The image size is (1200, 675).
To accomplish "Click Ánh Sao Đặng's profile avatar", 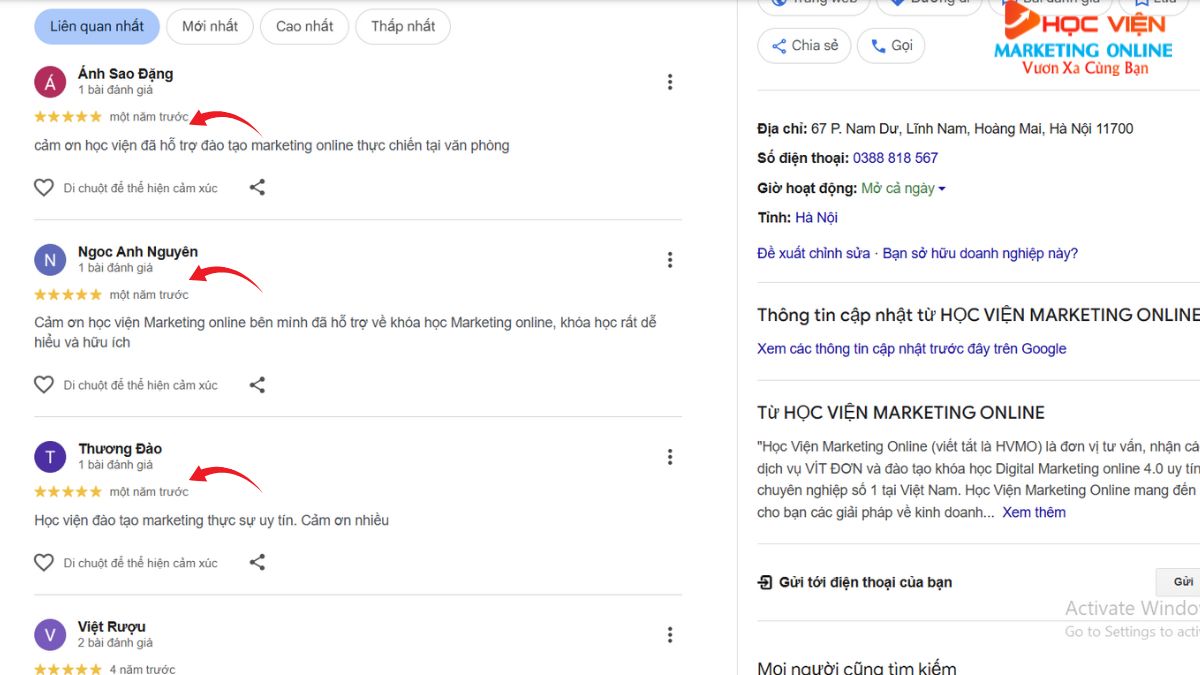I will click(50, 82).
